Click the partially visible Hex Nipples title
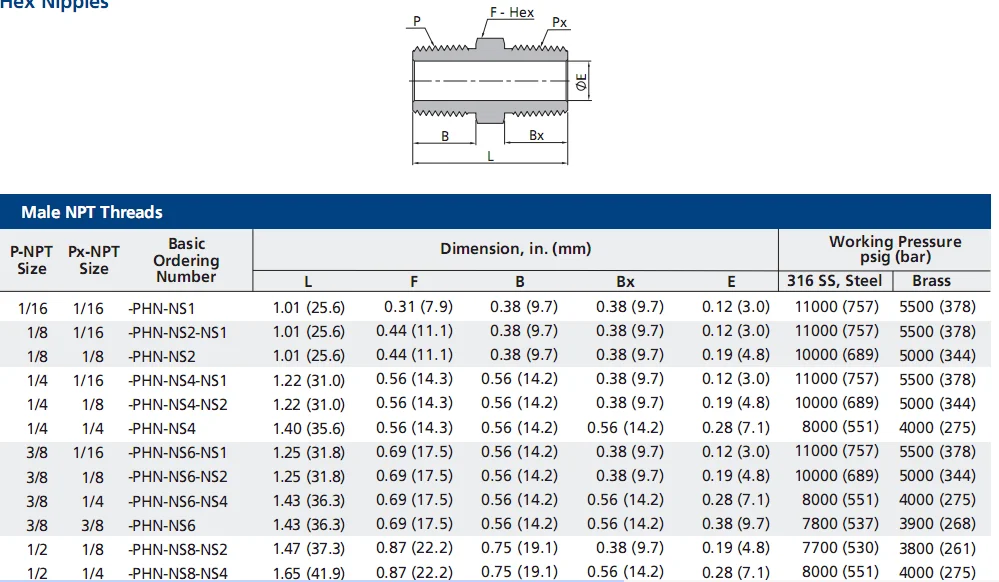 point(55,5)
